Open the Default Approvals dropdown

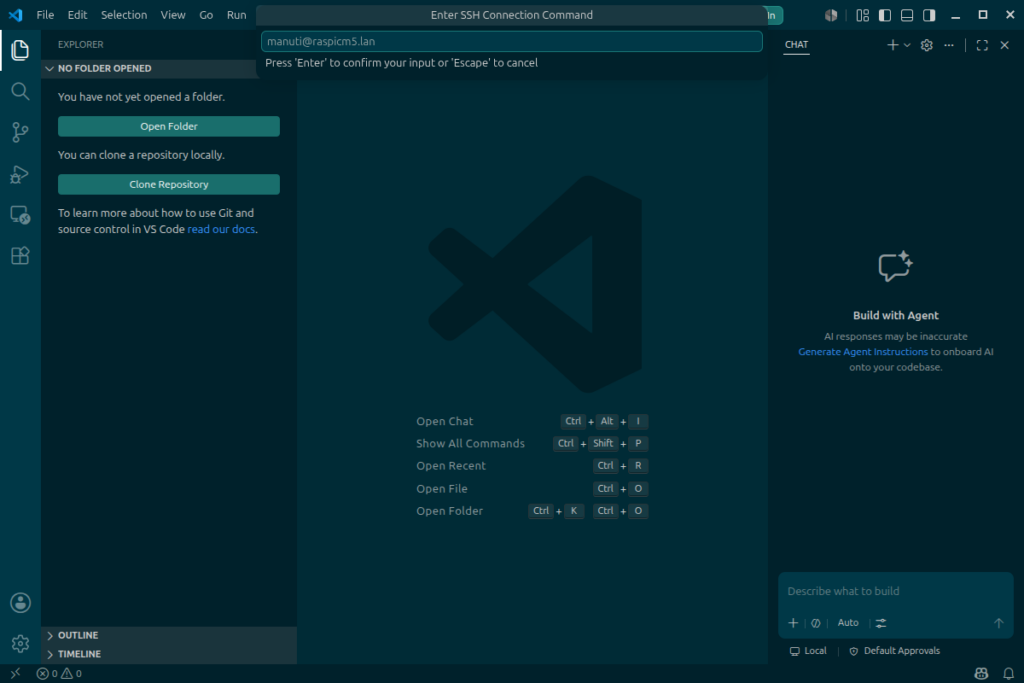(x=894, y=651)
